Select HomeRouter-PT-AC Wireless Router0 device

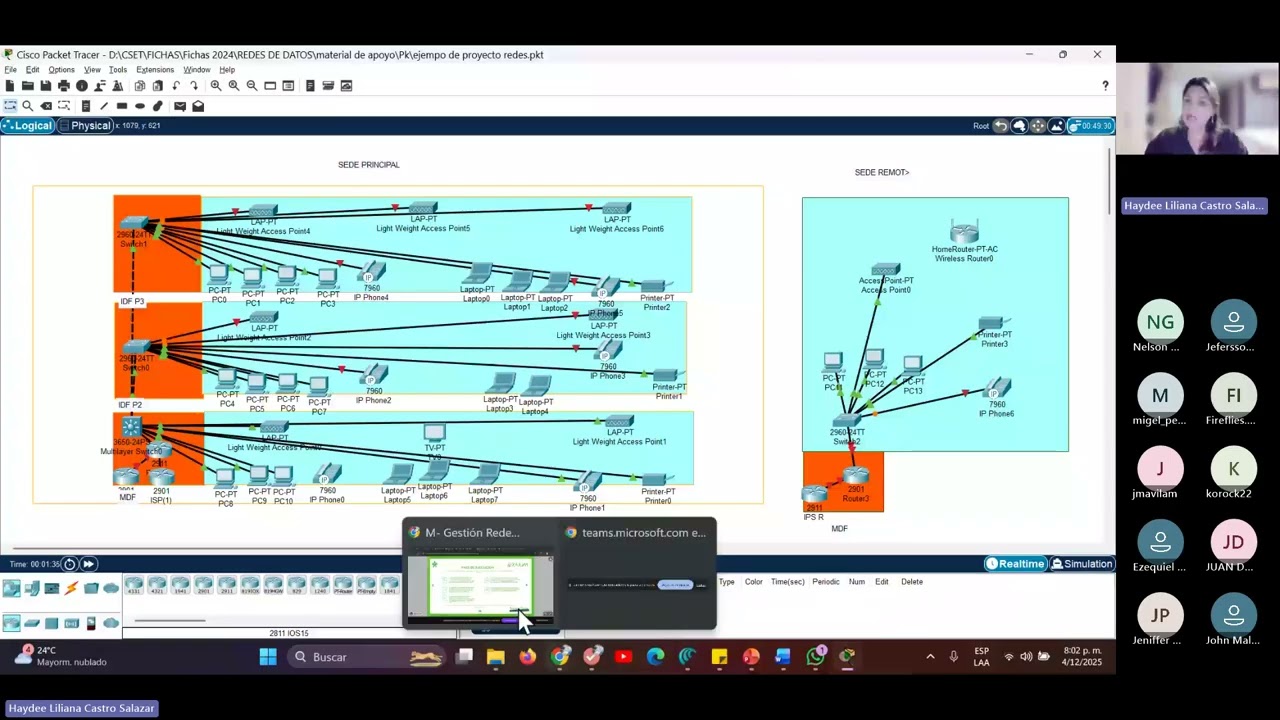tap(964, 233)
